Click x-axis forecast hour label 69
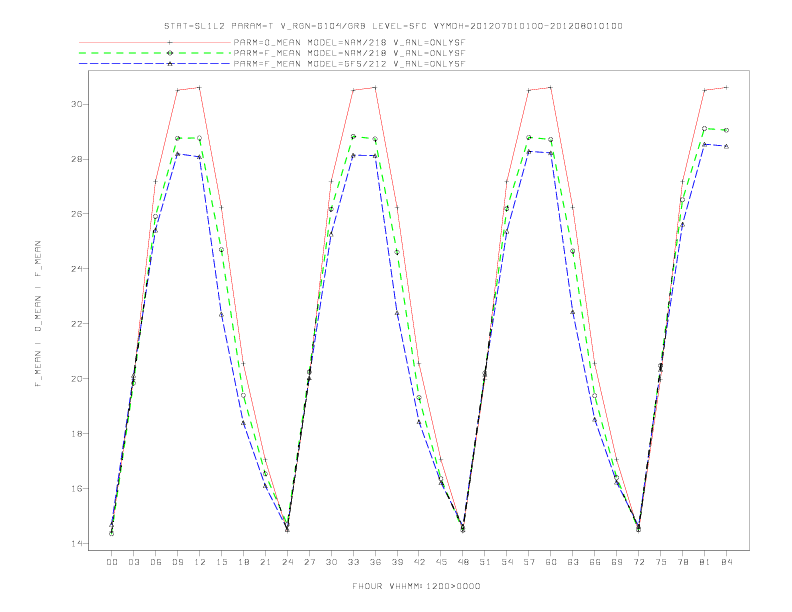This screenshot has height=612, width=792. [617, 562]
